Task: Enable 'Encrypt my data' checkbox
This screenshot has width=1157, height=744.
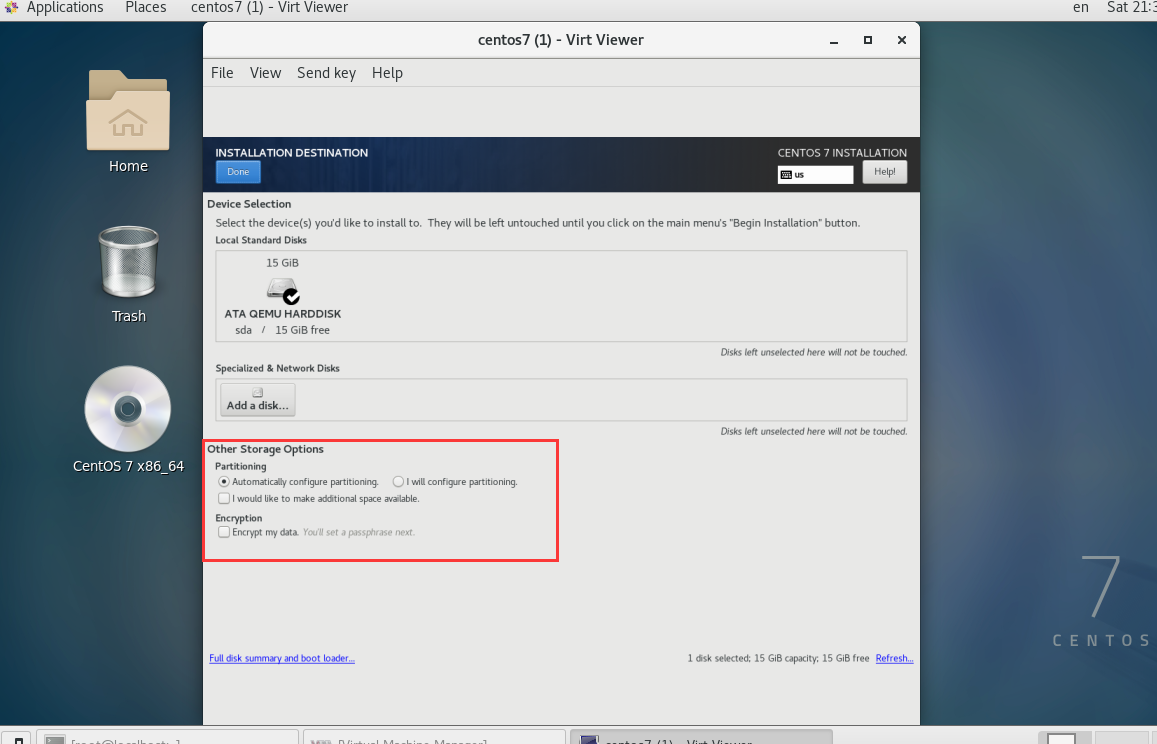Action: pos(224,531)
